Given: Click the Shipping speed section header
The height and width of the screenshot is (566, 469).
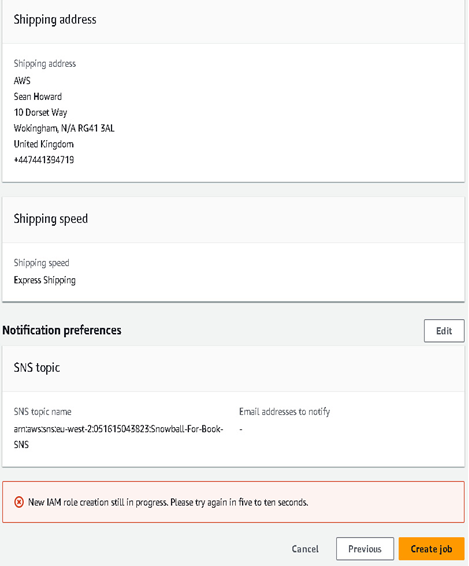Looking at the screenshot, I should pyautogui.click(x=51, y=219).
